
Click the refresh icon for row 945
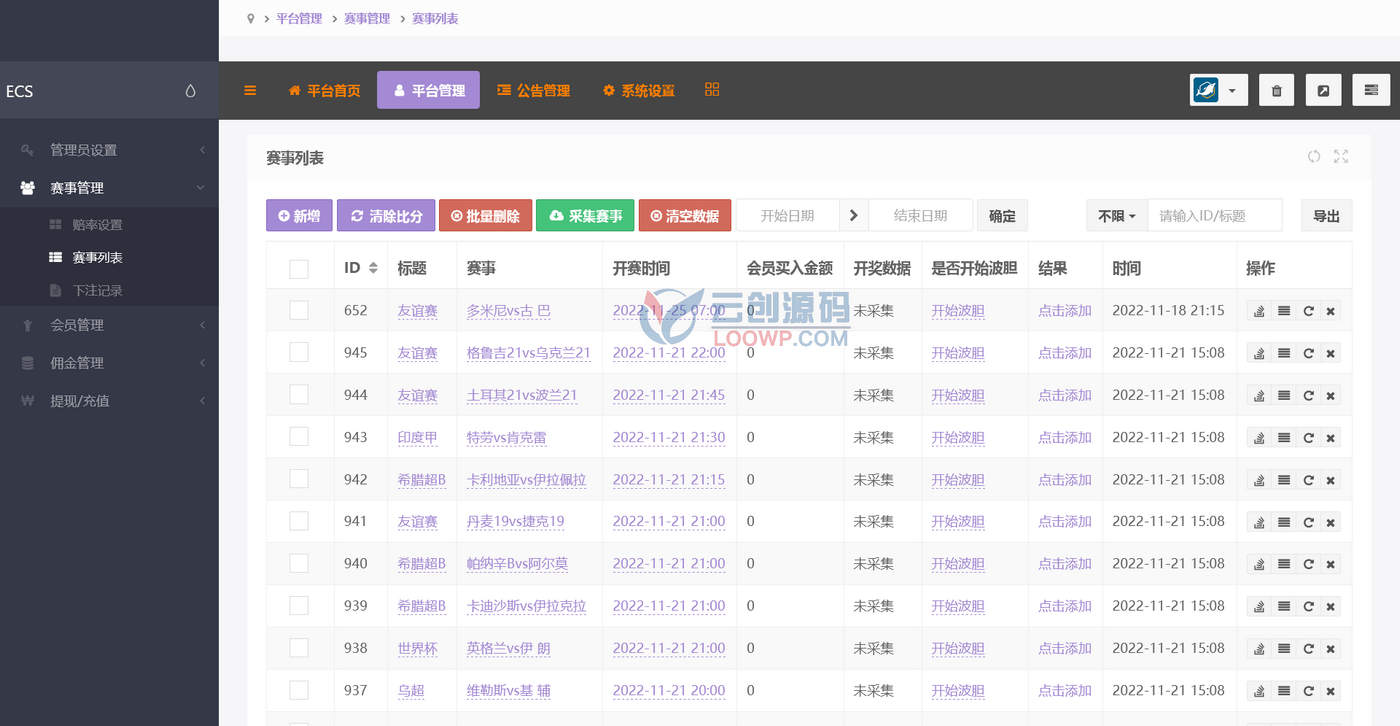point(1307,353)
